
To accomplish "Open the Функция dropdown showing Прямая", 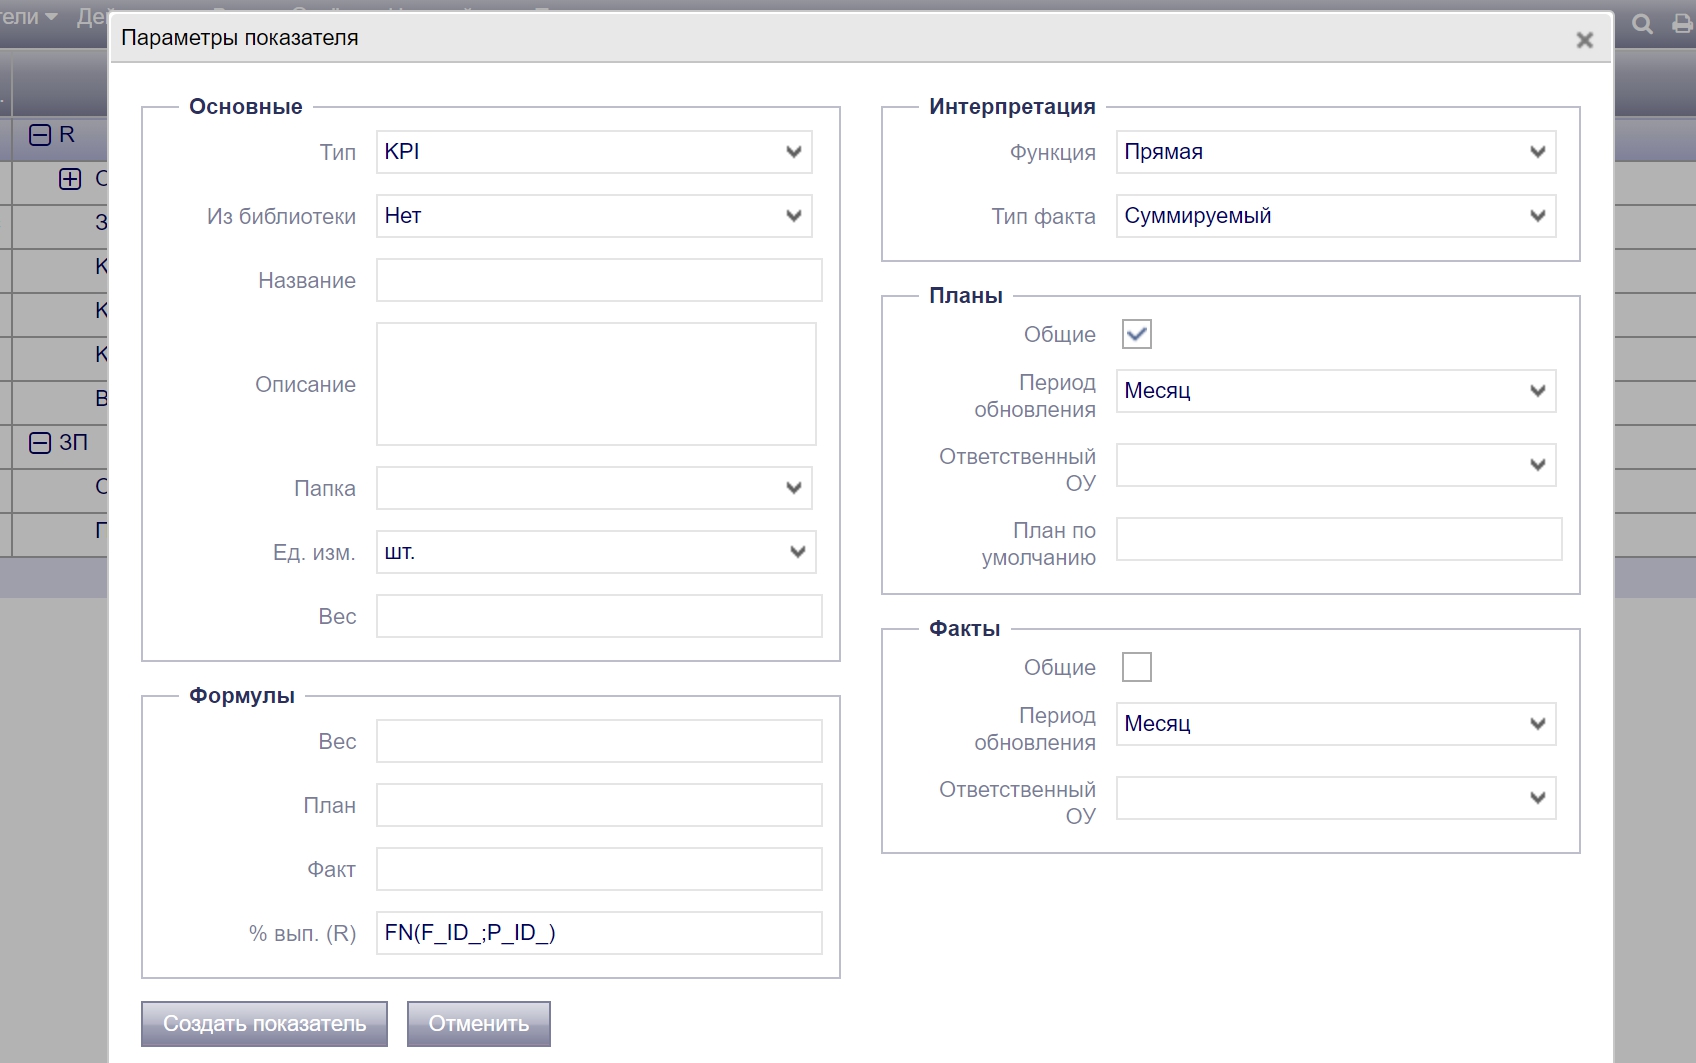I will click(1335, 152).
